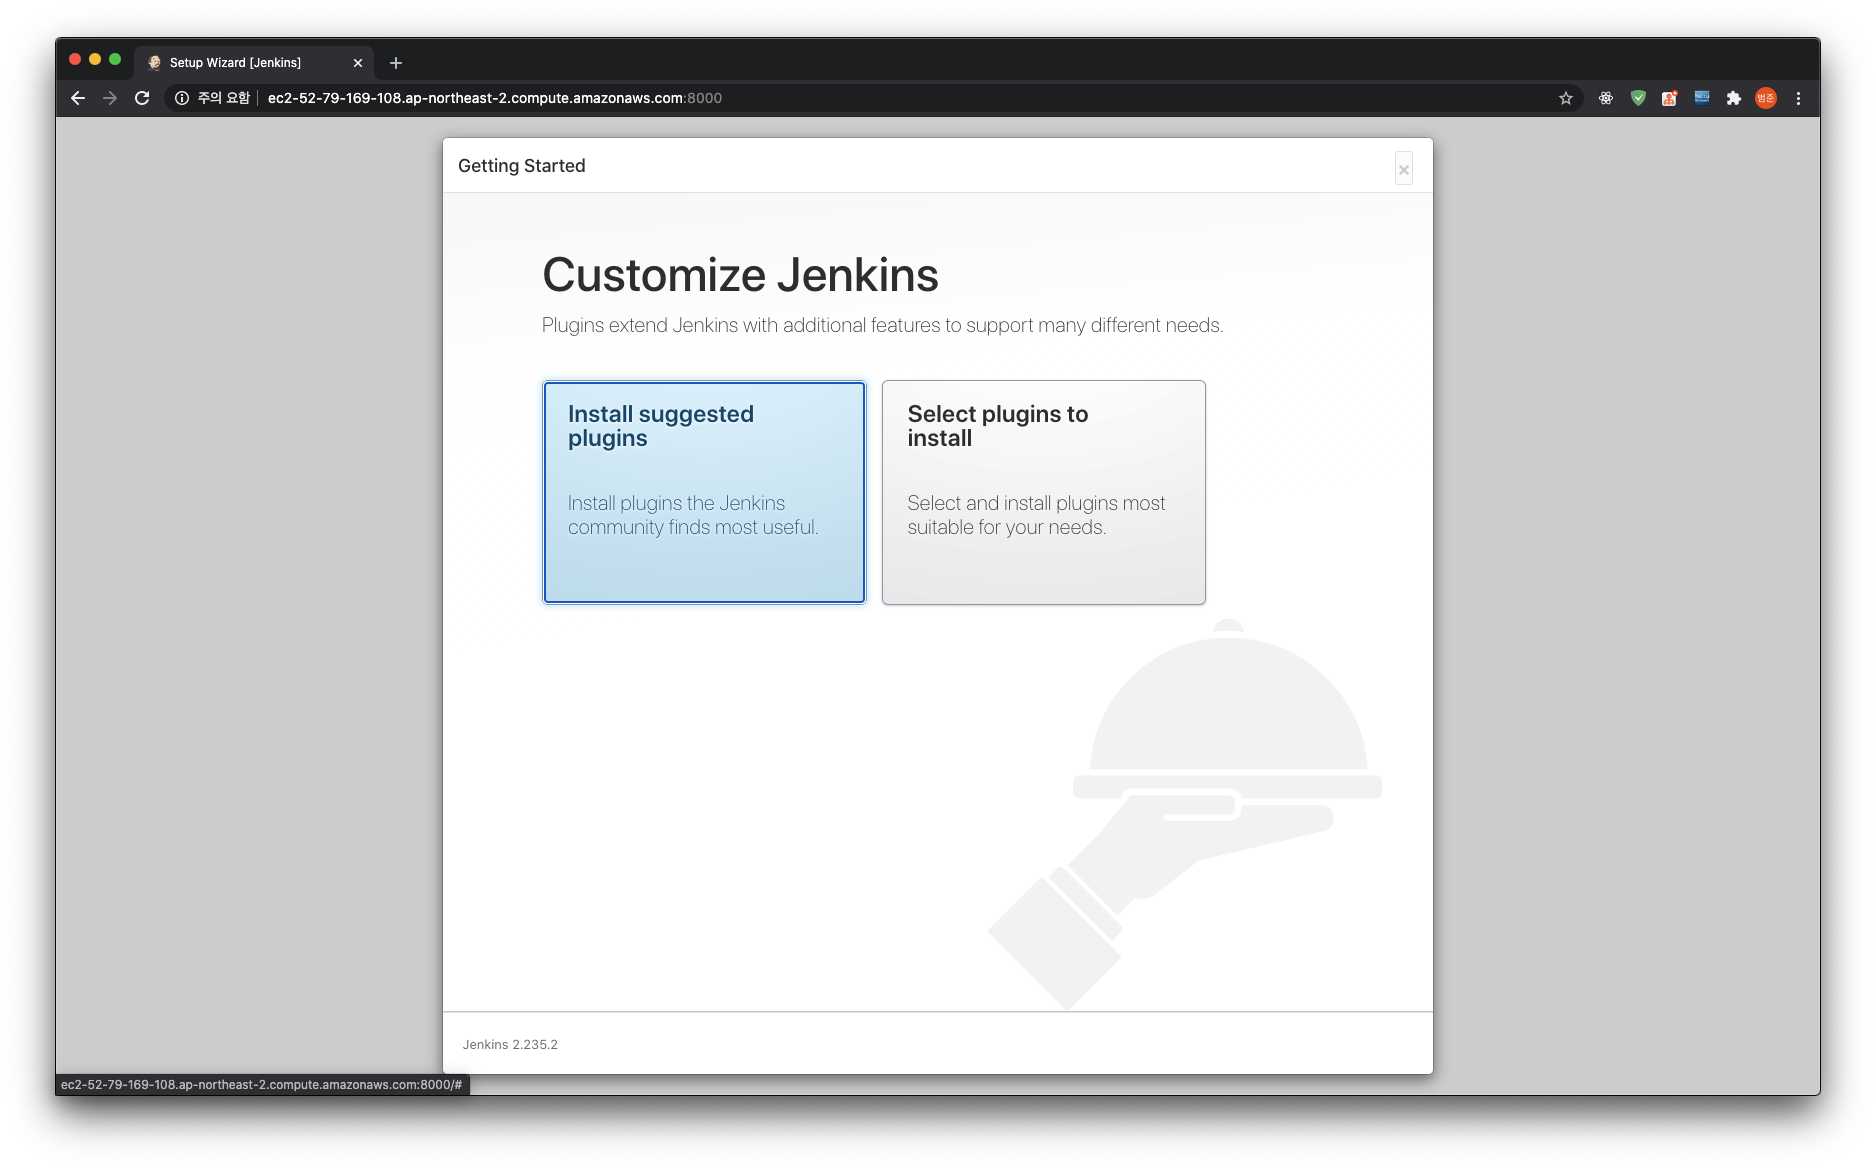
Task: Click the site info warning icon
Action: (x=182, y=98)
